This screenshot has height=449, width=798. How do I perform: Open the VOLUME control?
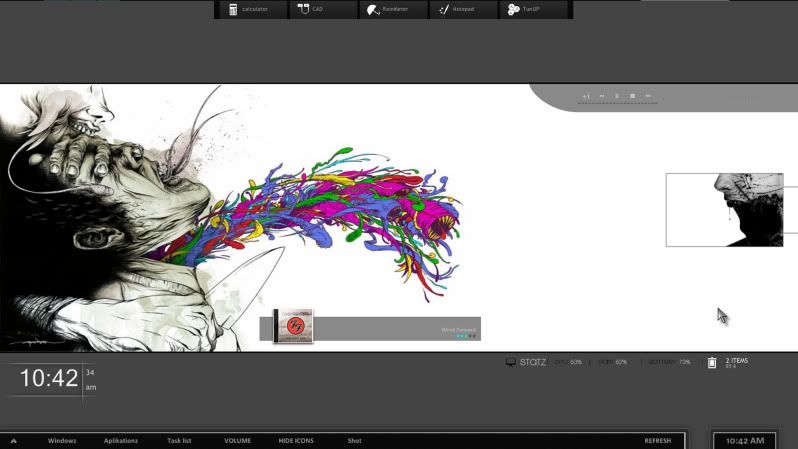click(x=238, y=441)
